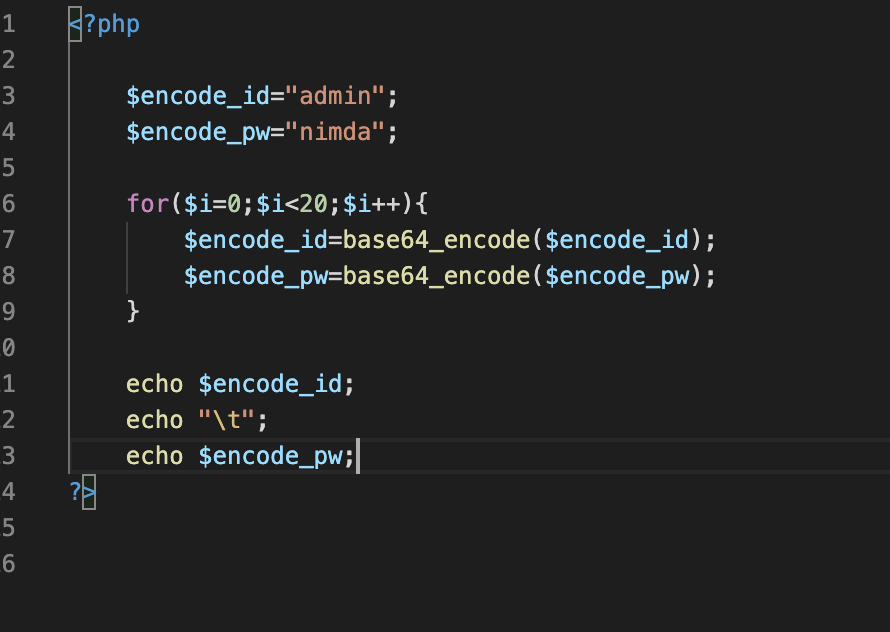The width and height of the screenshot is (890, 632).
Task: Click base64_encode on the $encode_pw line
Action: (x=436, y=276)
